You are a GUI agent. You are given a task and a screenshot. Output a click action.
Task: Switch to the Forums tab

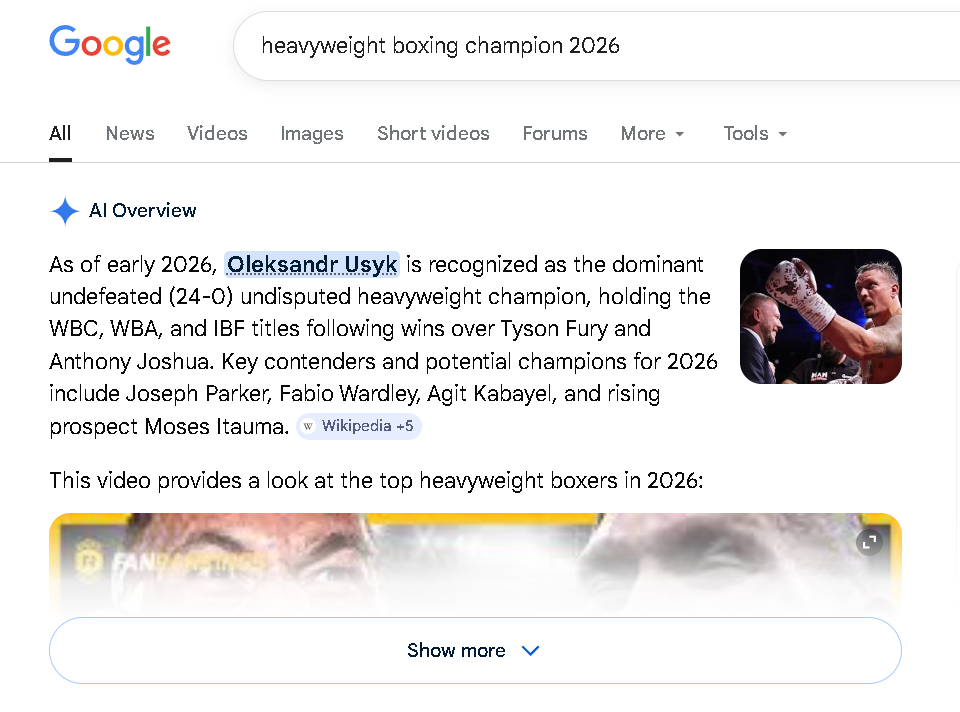pos(555,134)
